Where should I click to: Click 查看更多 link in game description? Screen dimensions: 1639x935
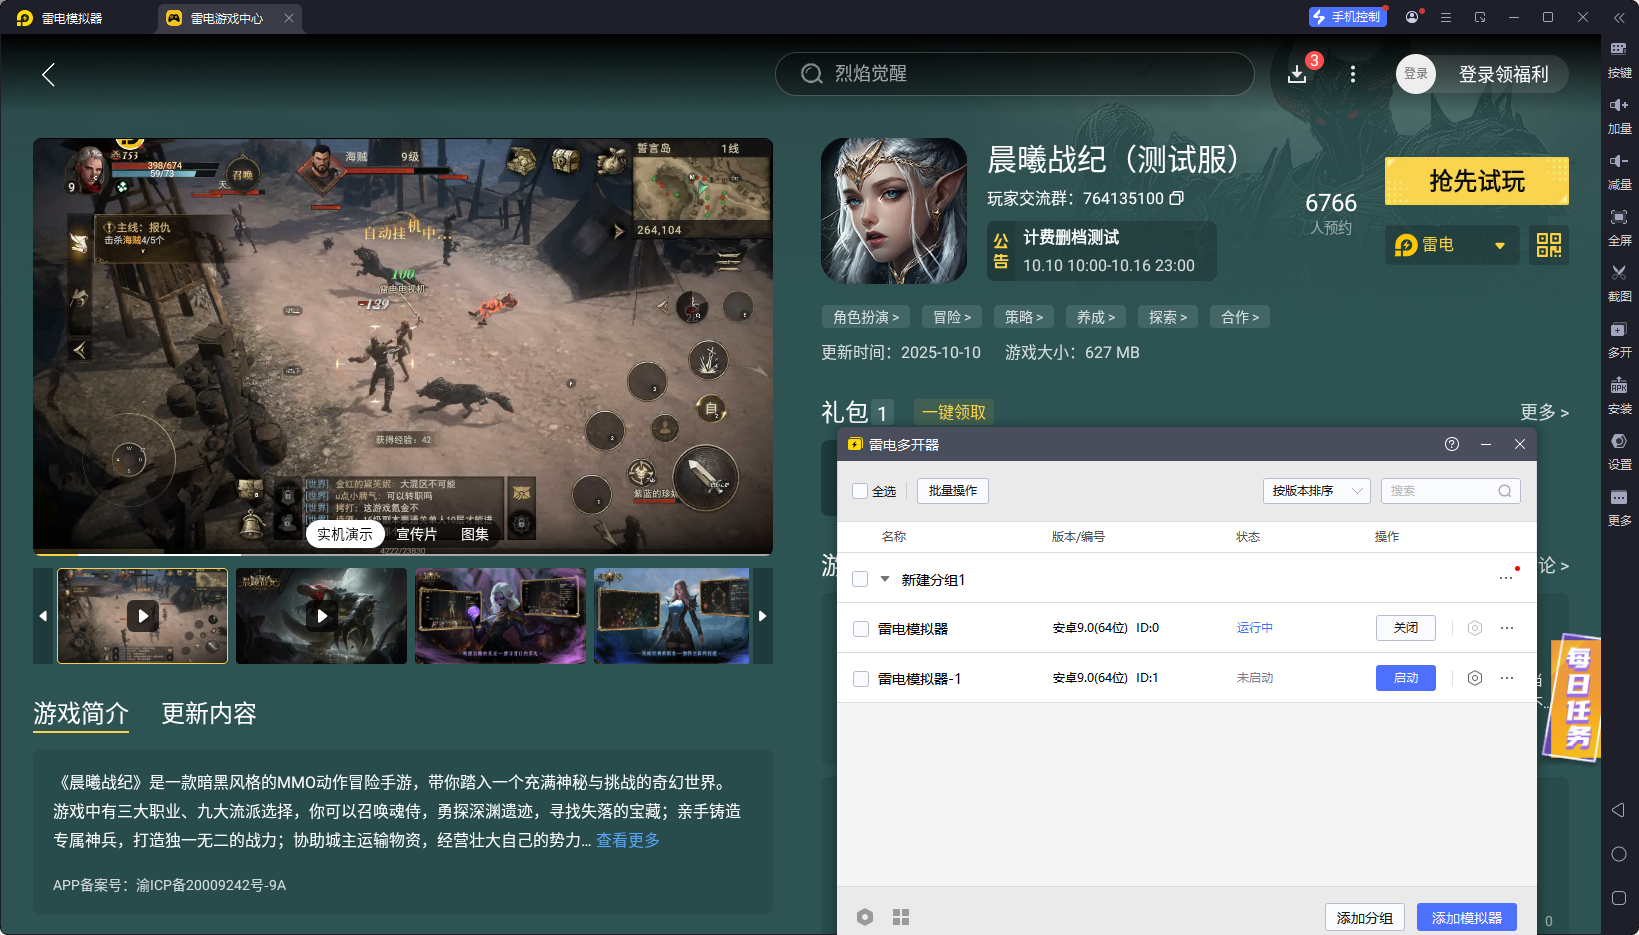628,840
